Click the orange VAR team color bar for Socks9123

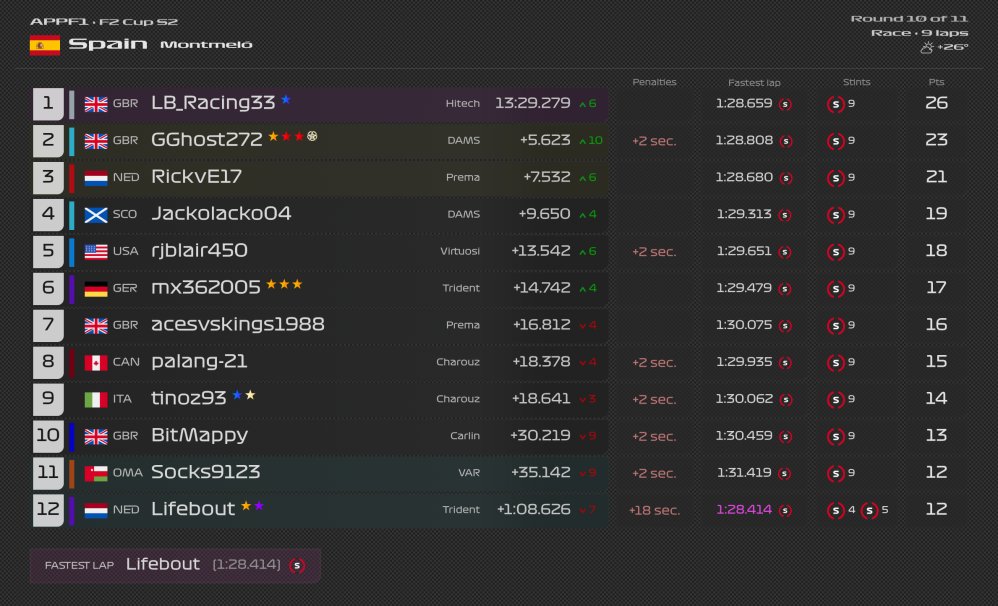click(72, 474)
